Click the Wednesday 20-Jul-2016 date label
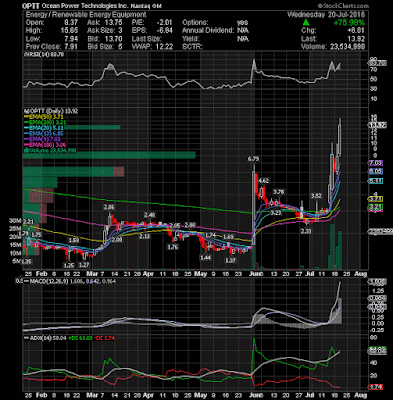The image size is (393, 400). [326, 14]
